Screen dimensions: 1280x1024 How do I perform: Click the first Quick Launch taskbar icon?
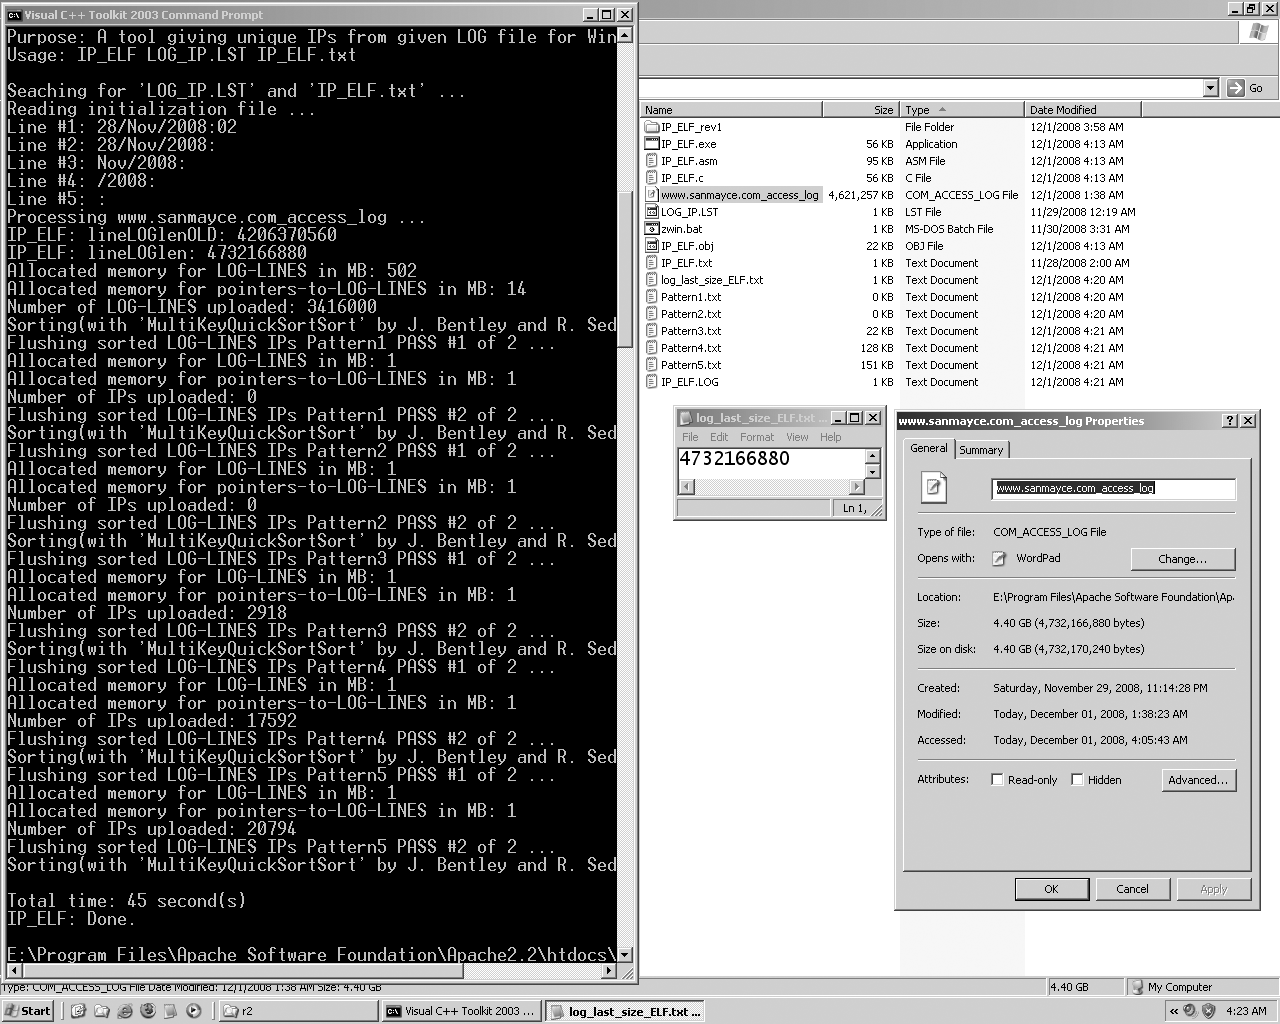coord(78,1011)
